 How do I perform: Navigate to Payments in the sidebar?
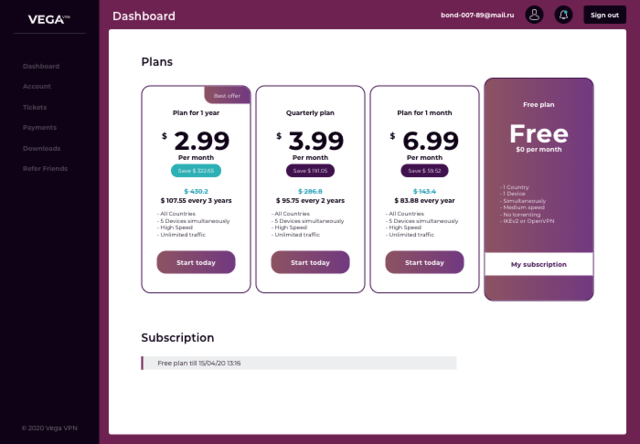pyautogui.click(x=40, y=128)
